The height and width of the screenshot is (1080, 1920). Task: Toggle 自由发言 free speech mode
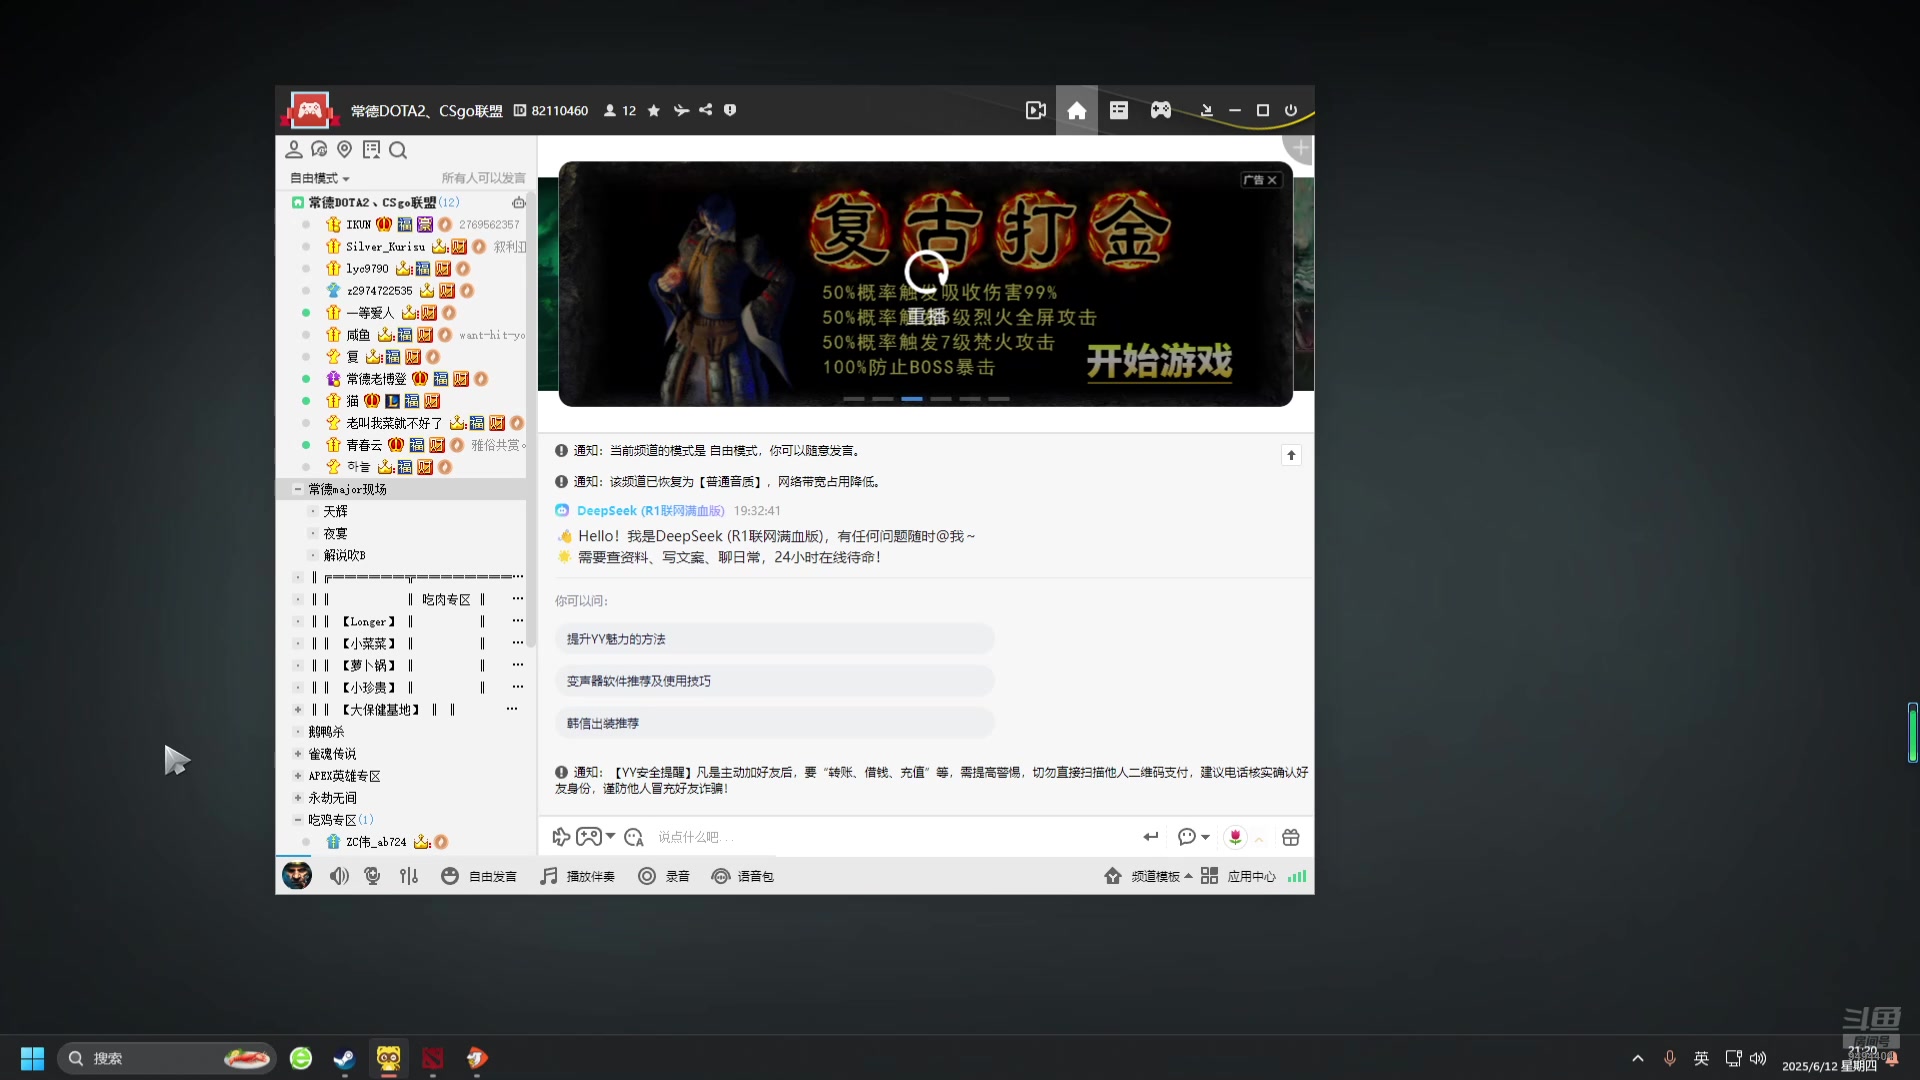[479, 876]
